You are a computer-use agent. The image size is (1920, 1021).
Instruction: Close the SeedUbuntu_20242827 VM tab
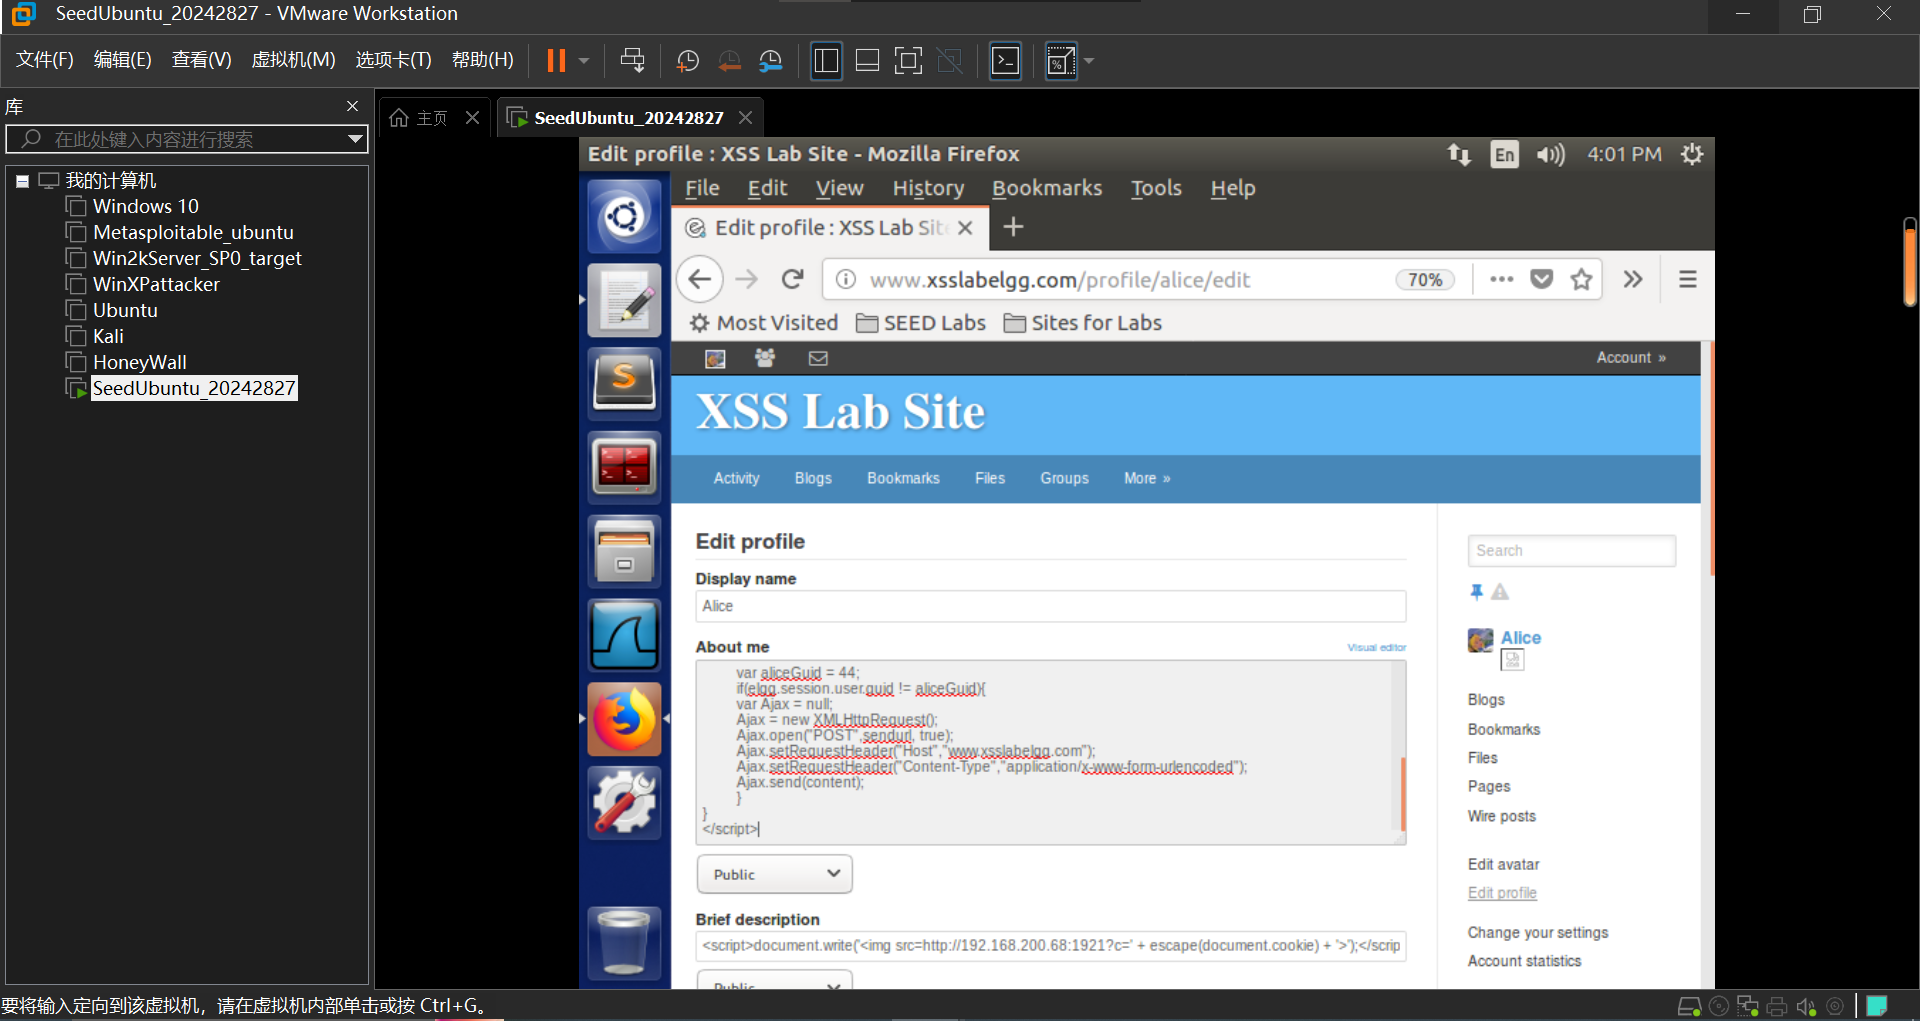pyautogui.click(x=745, y=118)
